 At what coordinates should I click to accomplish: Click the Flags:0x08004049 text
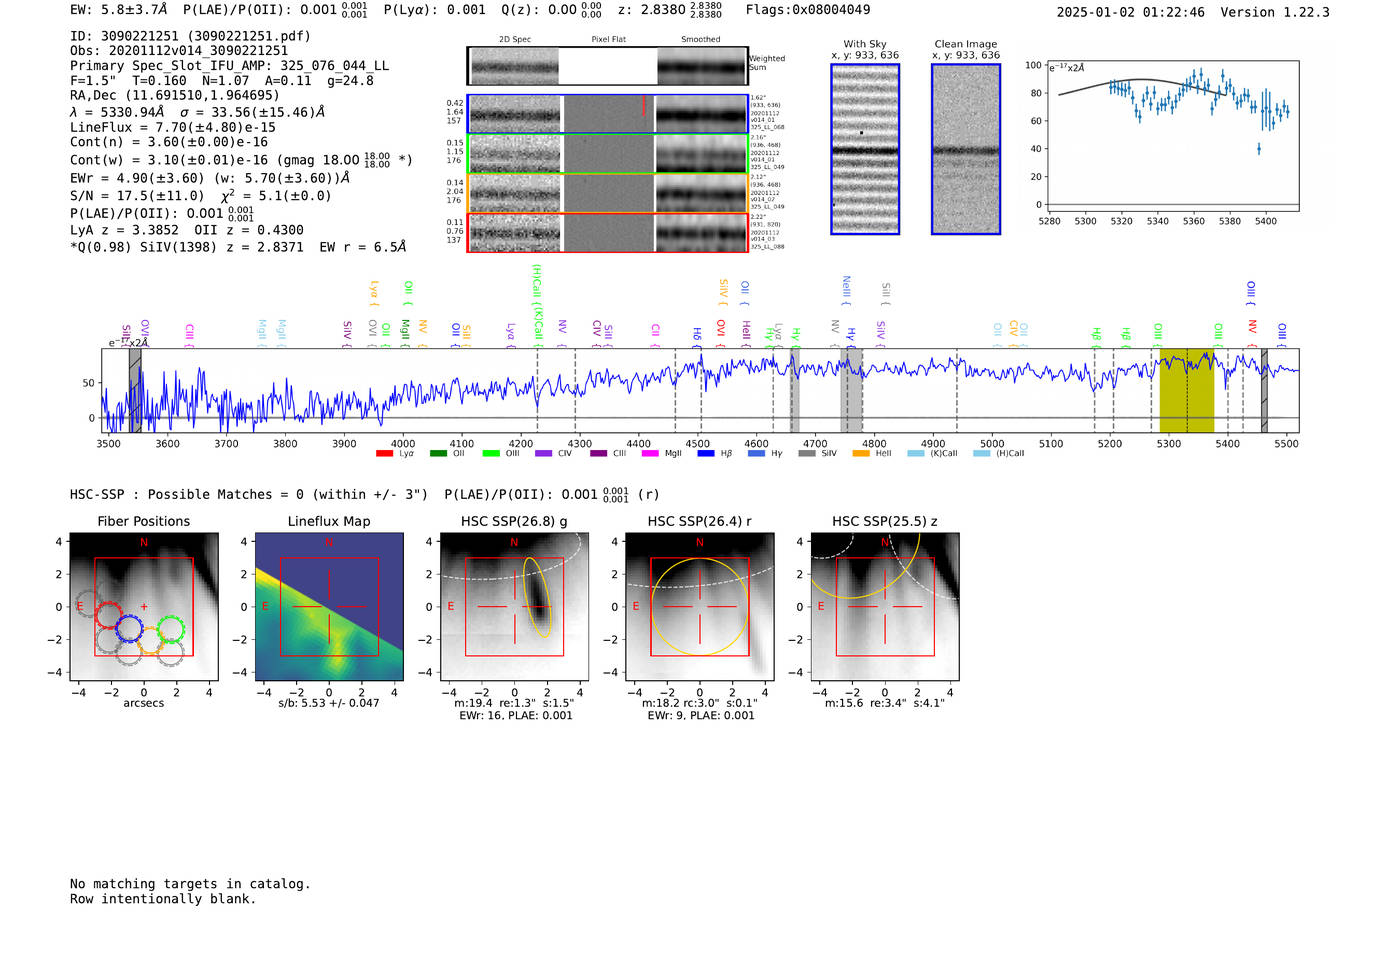tap(808, 10)
